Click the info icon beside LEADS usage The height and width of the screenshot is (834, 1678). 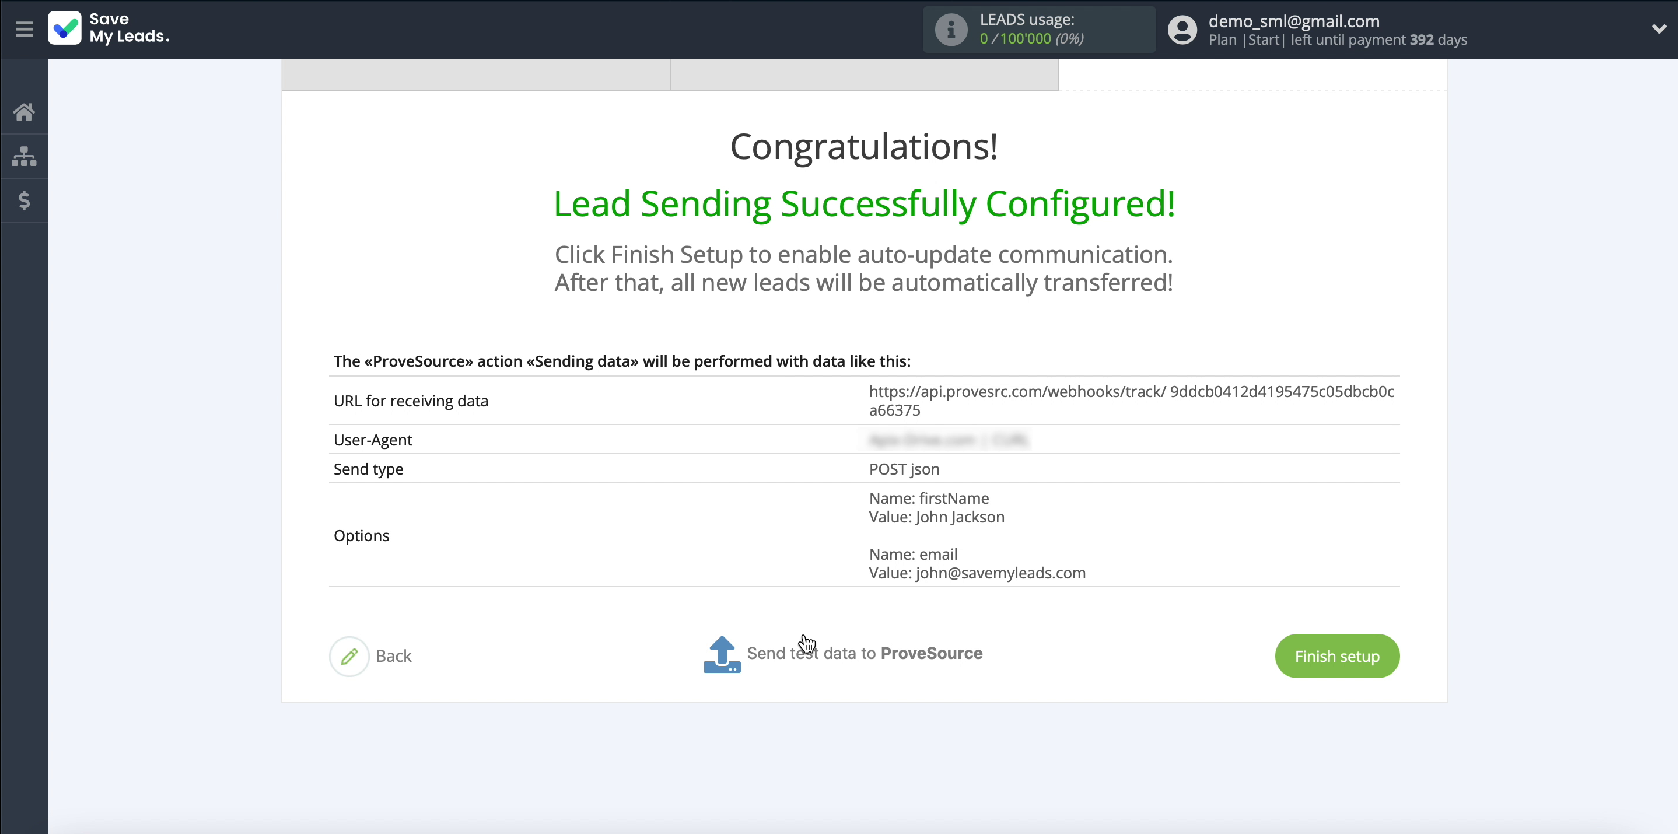(x=950, y=30)
